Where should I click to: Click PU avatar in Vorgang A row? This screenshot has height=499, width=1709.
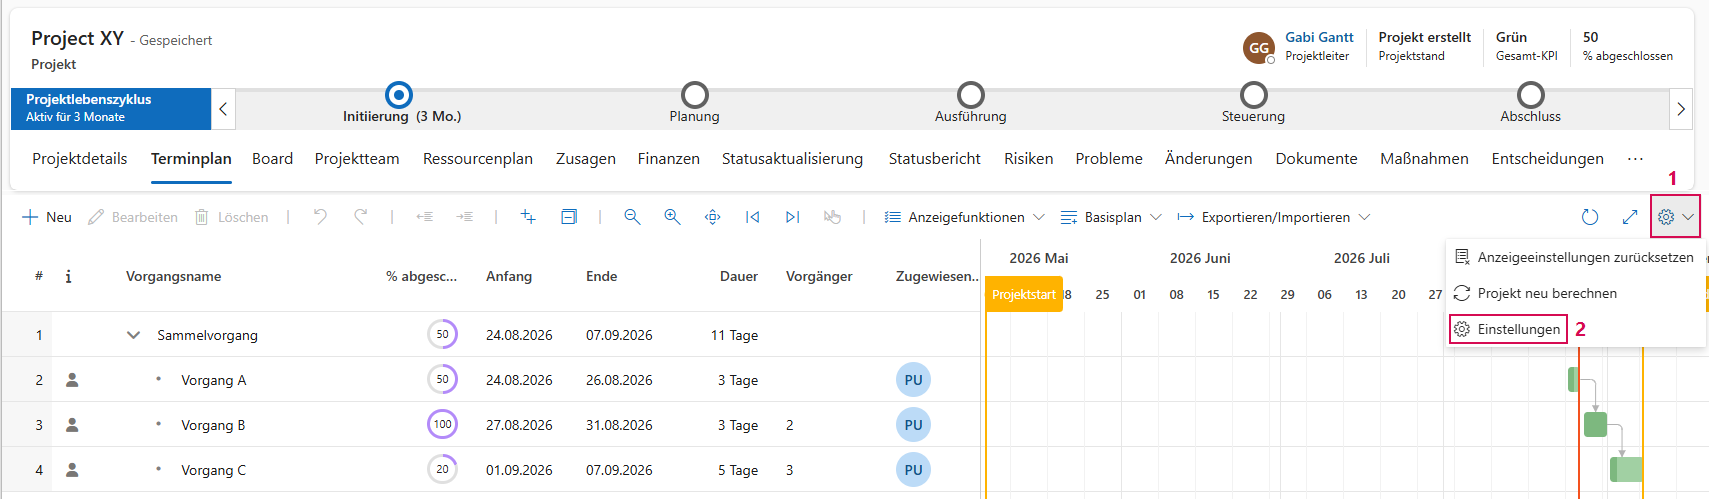(913, 380)
